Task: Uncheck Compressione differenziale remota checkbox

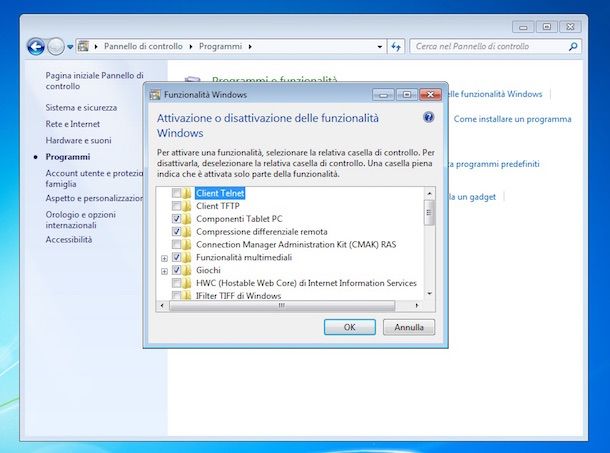Action: [x=176, y=232]
